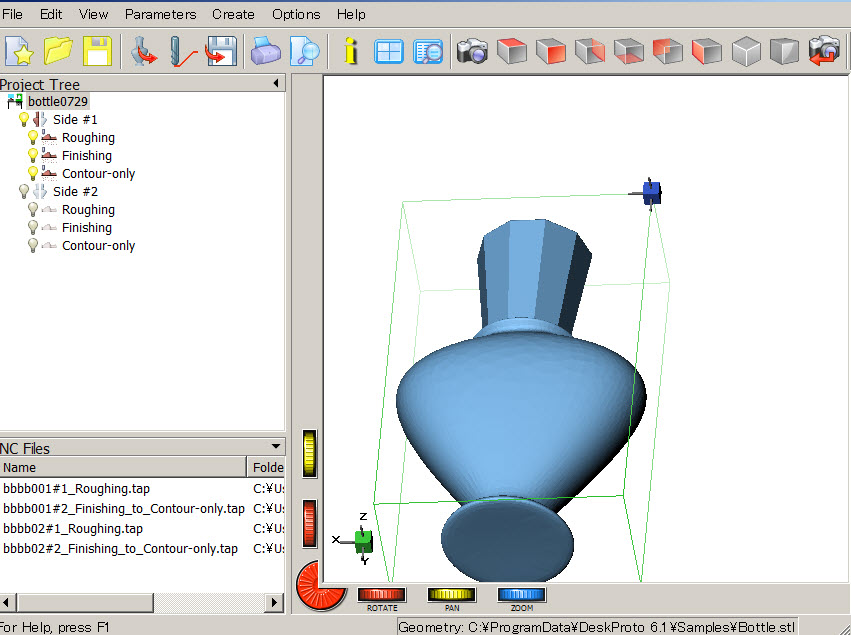Click the NC Files horizontal scrollbar thumb

85,602
